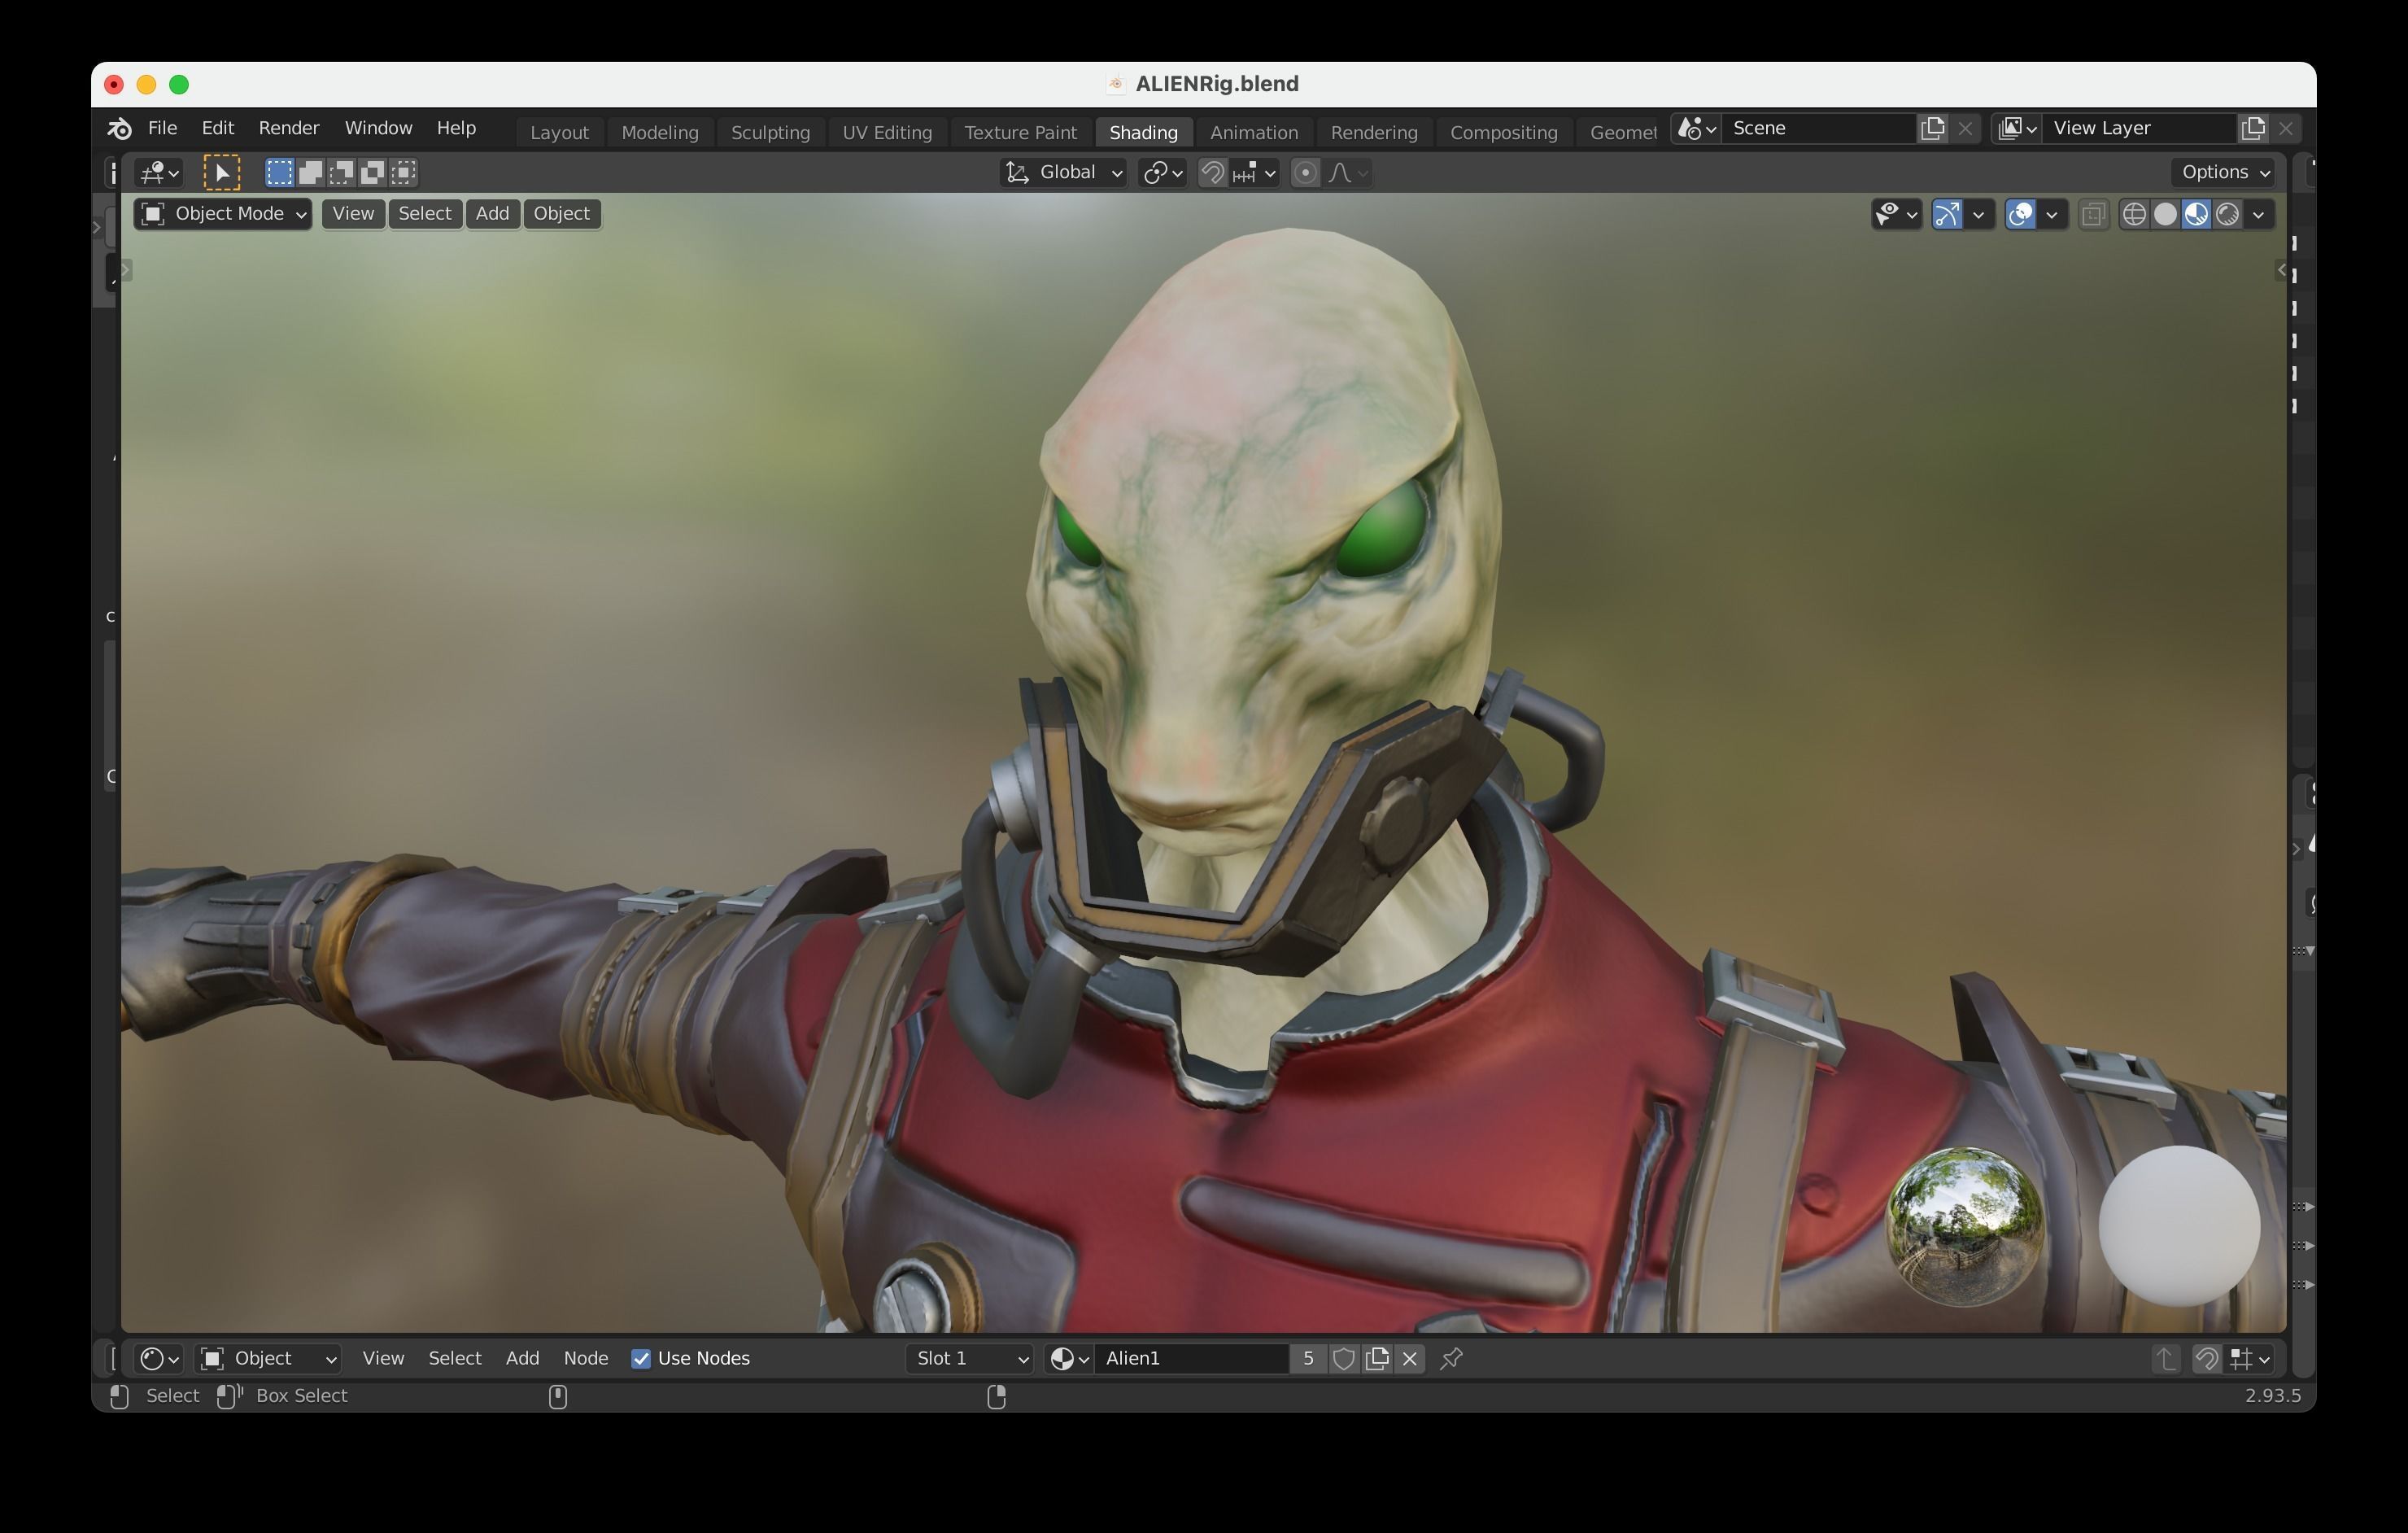
Task: Choose the extend selection mode icon
Action: [x=310, y=173]
